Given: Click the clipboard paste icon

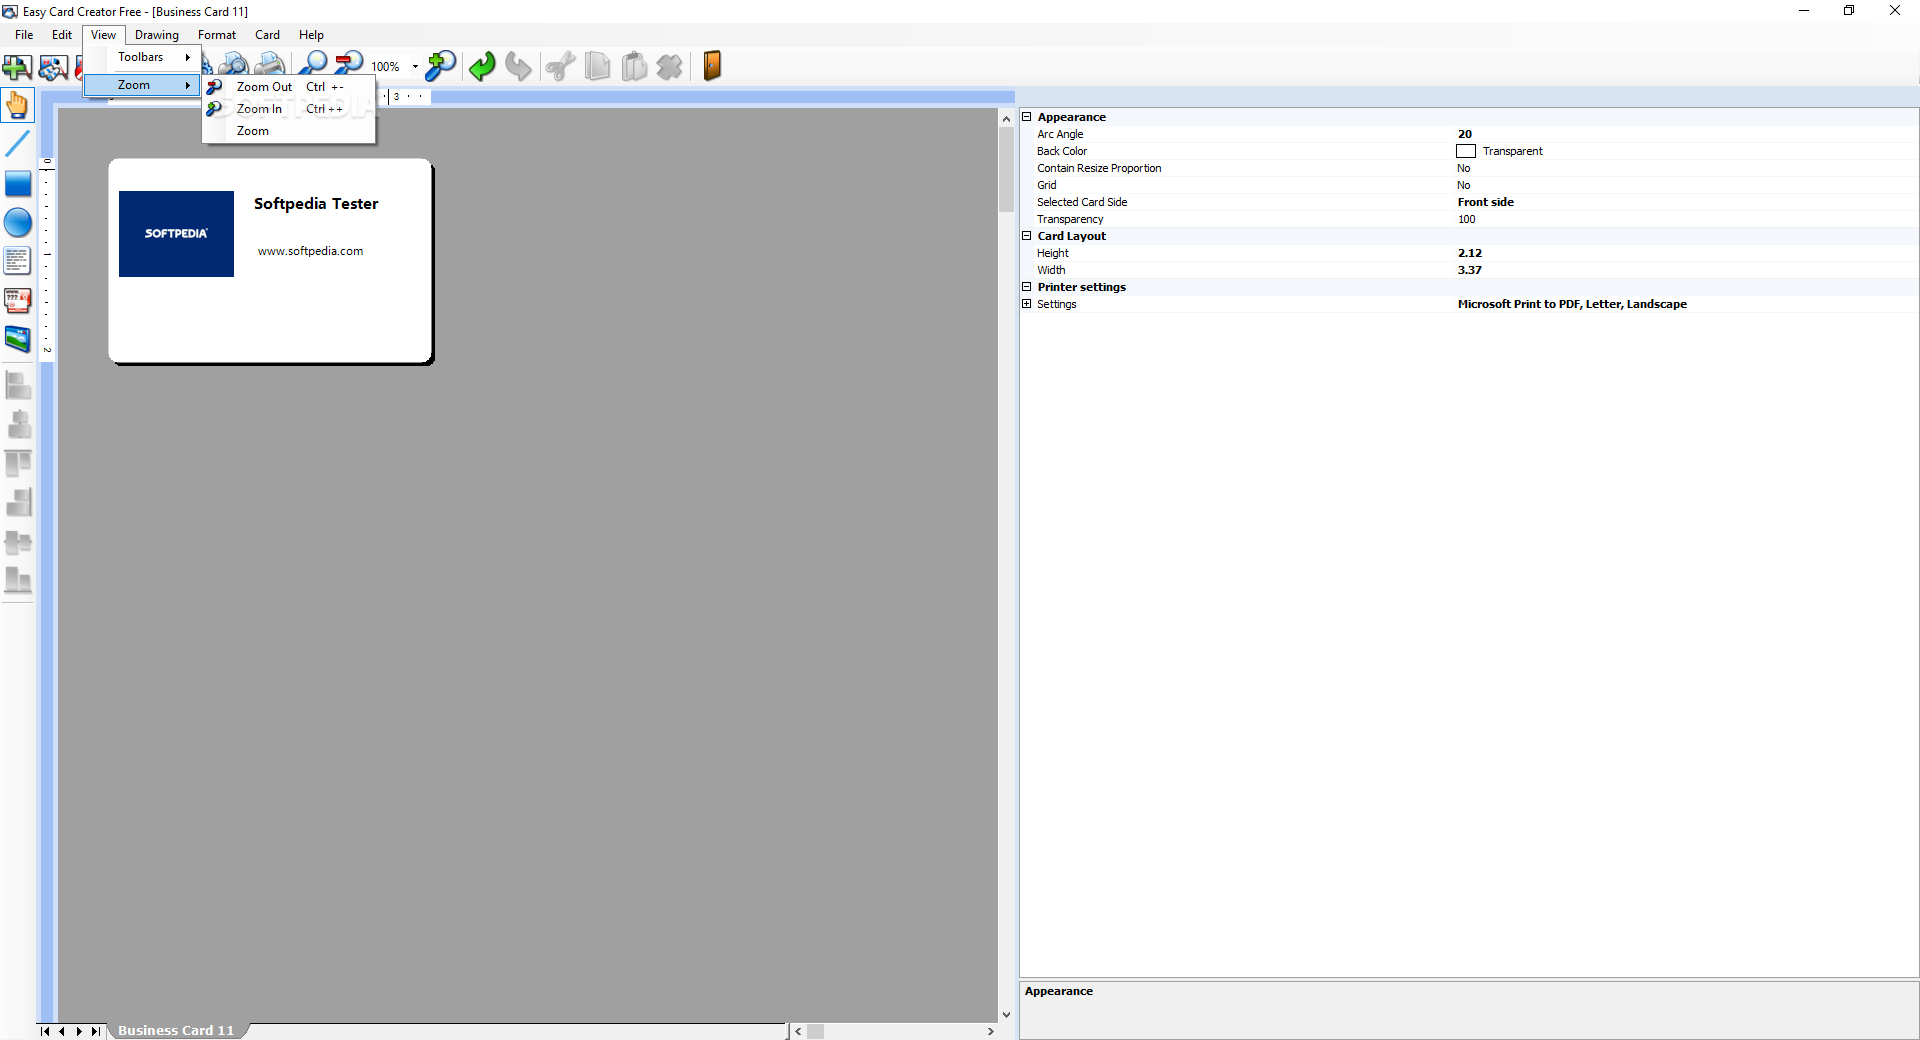Looking at the screenshot, I should pyautogui.click(x=634, y=66).
